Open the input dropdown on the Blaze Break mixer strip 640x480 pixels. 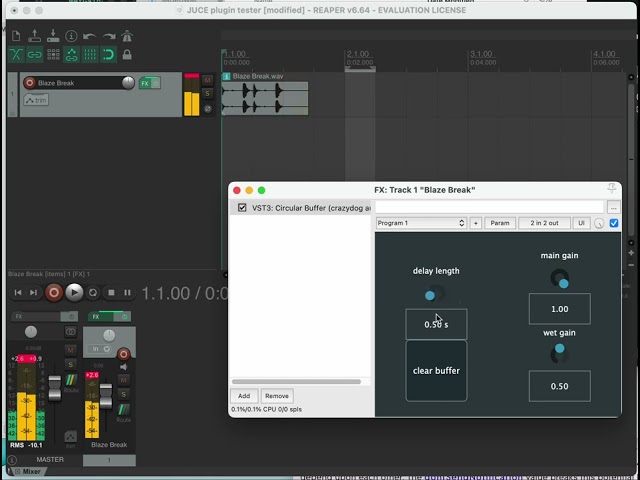pos(101,349)
